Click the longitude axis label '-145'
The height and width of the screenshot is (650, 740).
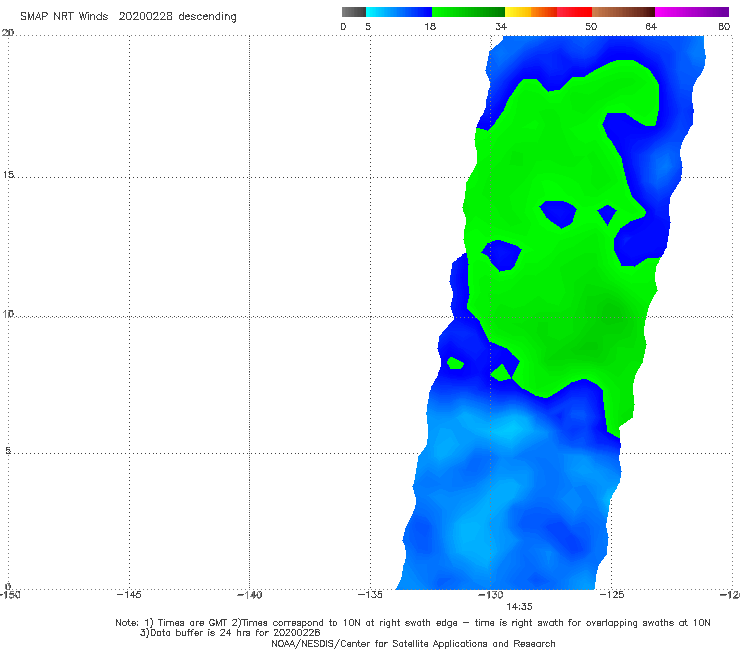(129, 595)
